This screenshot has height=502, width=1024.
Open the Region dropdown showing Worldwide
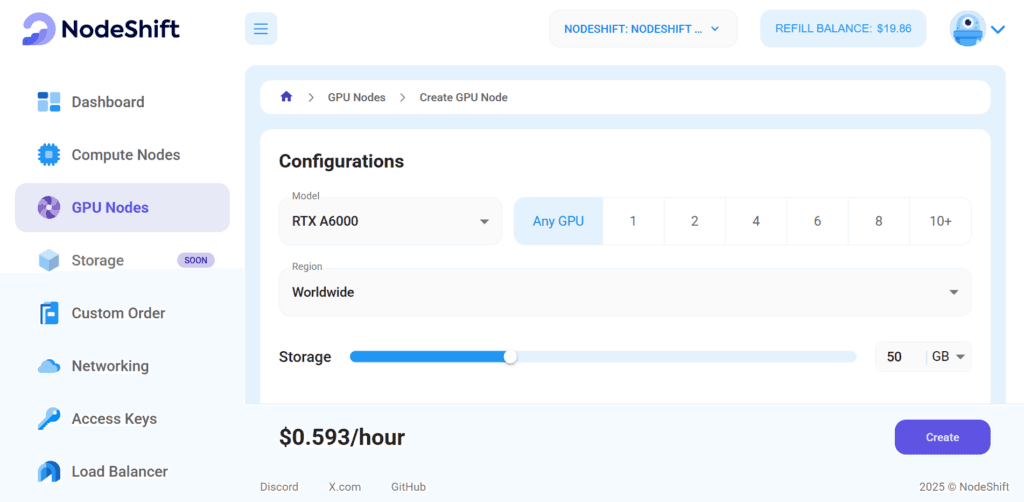pyautogui.click(x=625, y=292)
